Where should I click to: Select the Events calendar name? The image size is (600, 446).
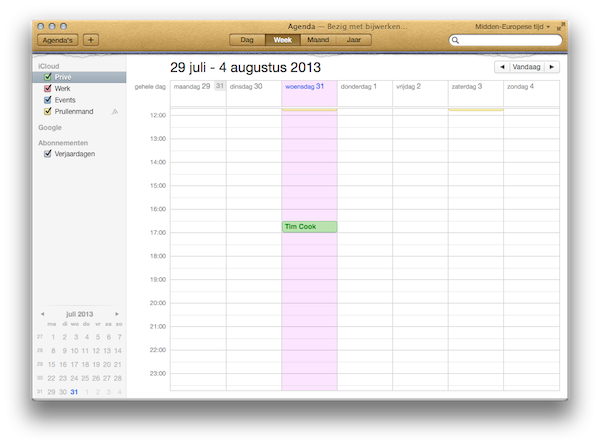[x=65, y=100]
